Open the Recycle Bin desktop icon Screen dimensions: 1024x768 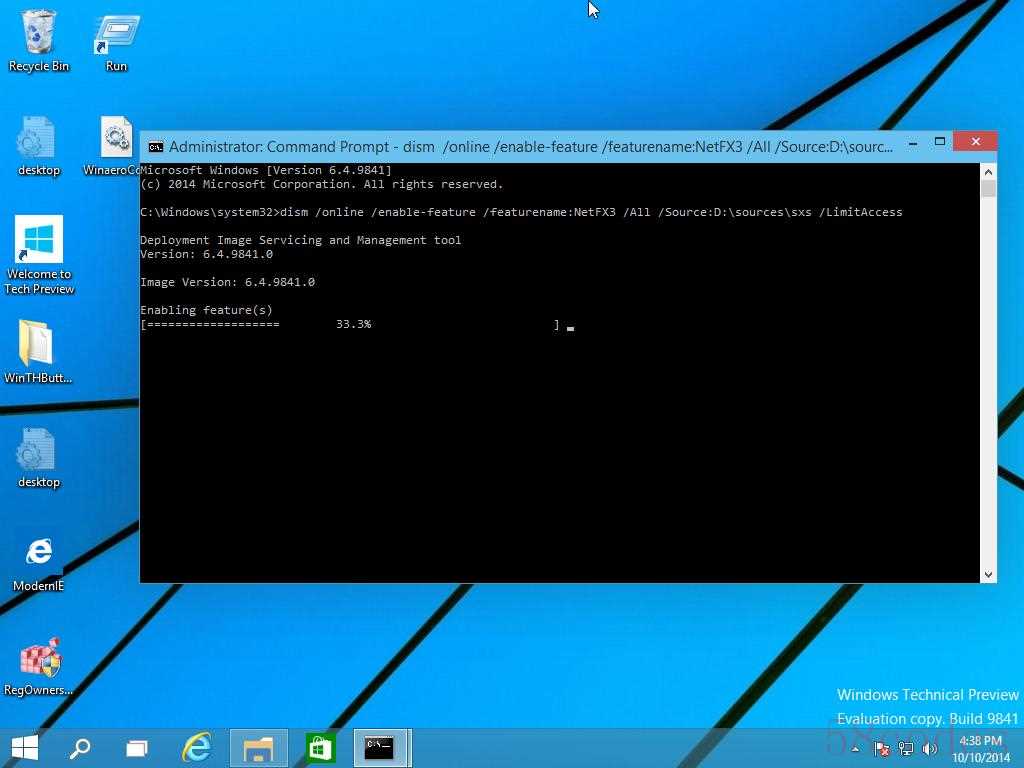39,40
